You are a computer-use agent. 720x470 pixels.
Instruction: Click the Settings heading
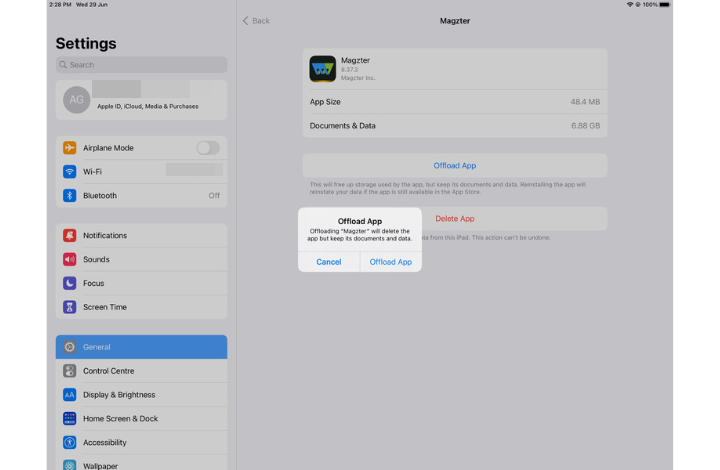pyautogui.click(x=86, y=44)
